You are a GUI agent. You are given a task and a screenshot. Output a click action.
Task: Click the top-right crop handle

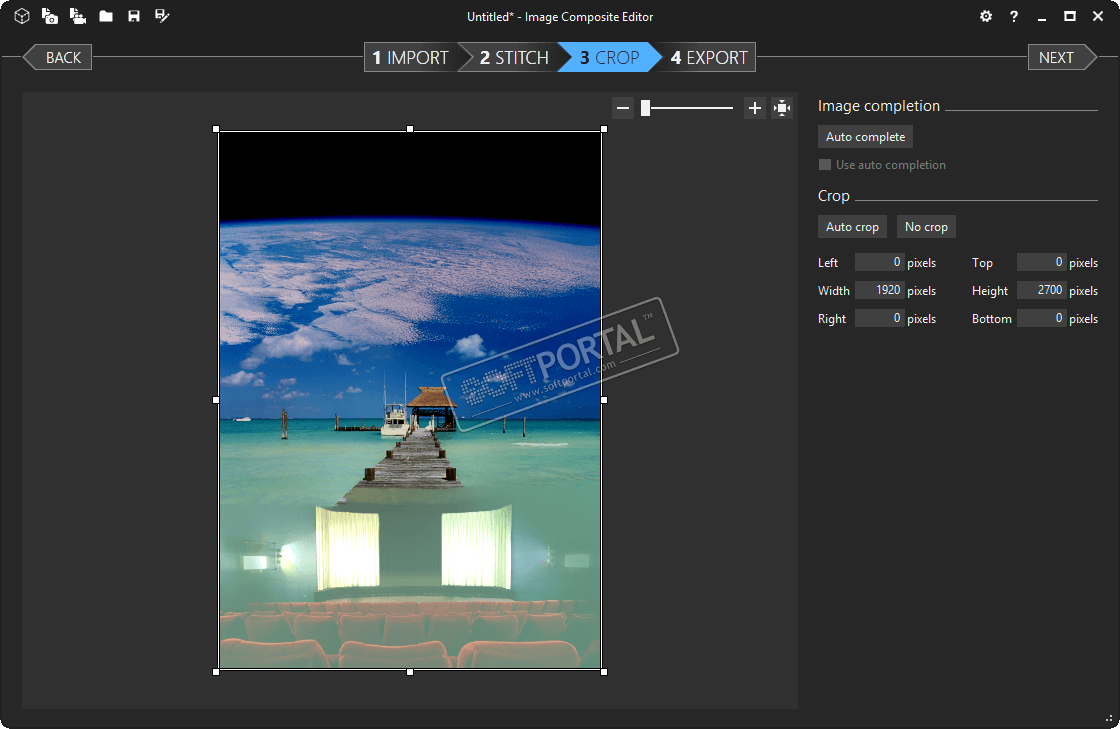tap(604, 129)
